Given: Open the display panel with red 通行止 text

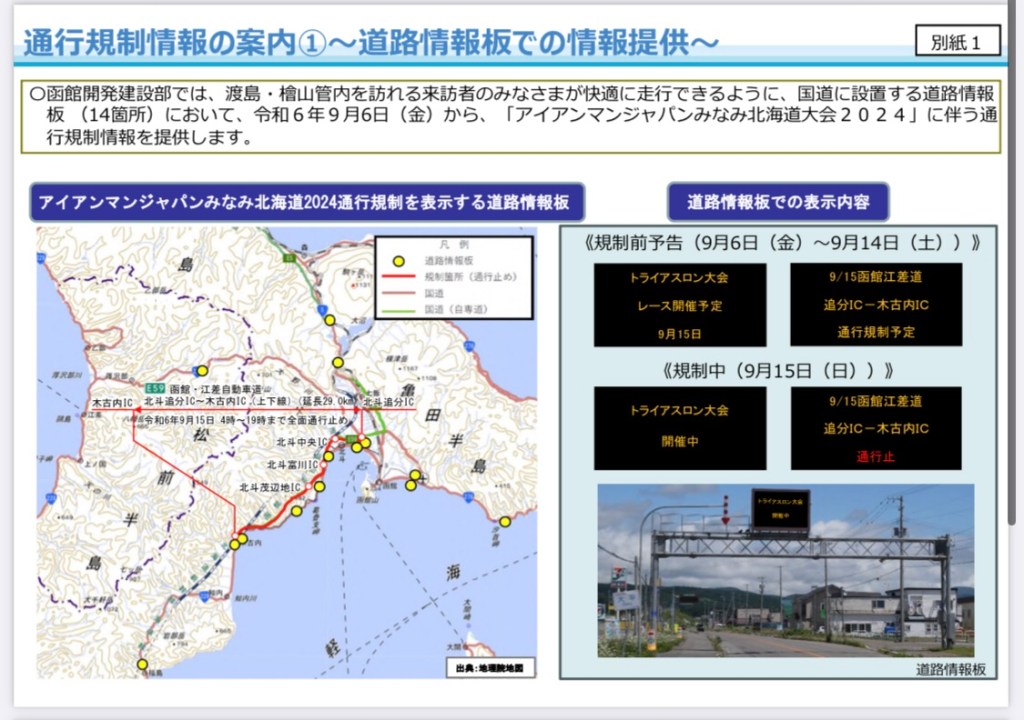Looking at the screenshot, I should coord(876,428).
